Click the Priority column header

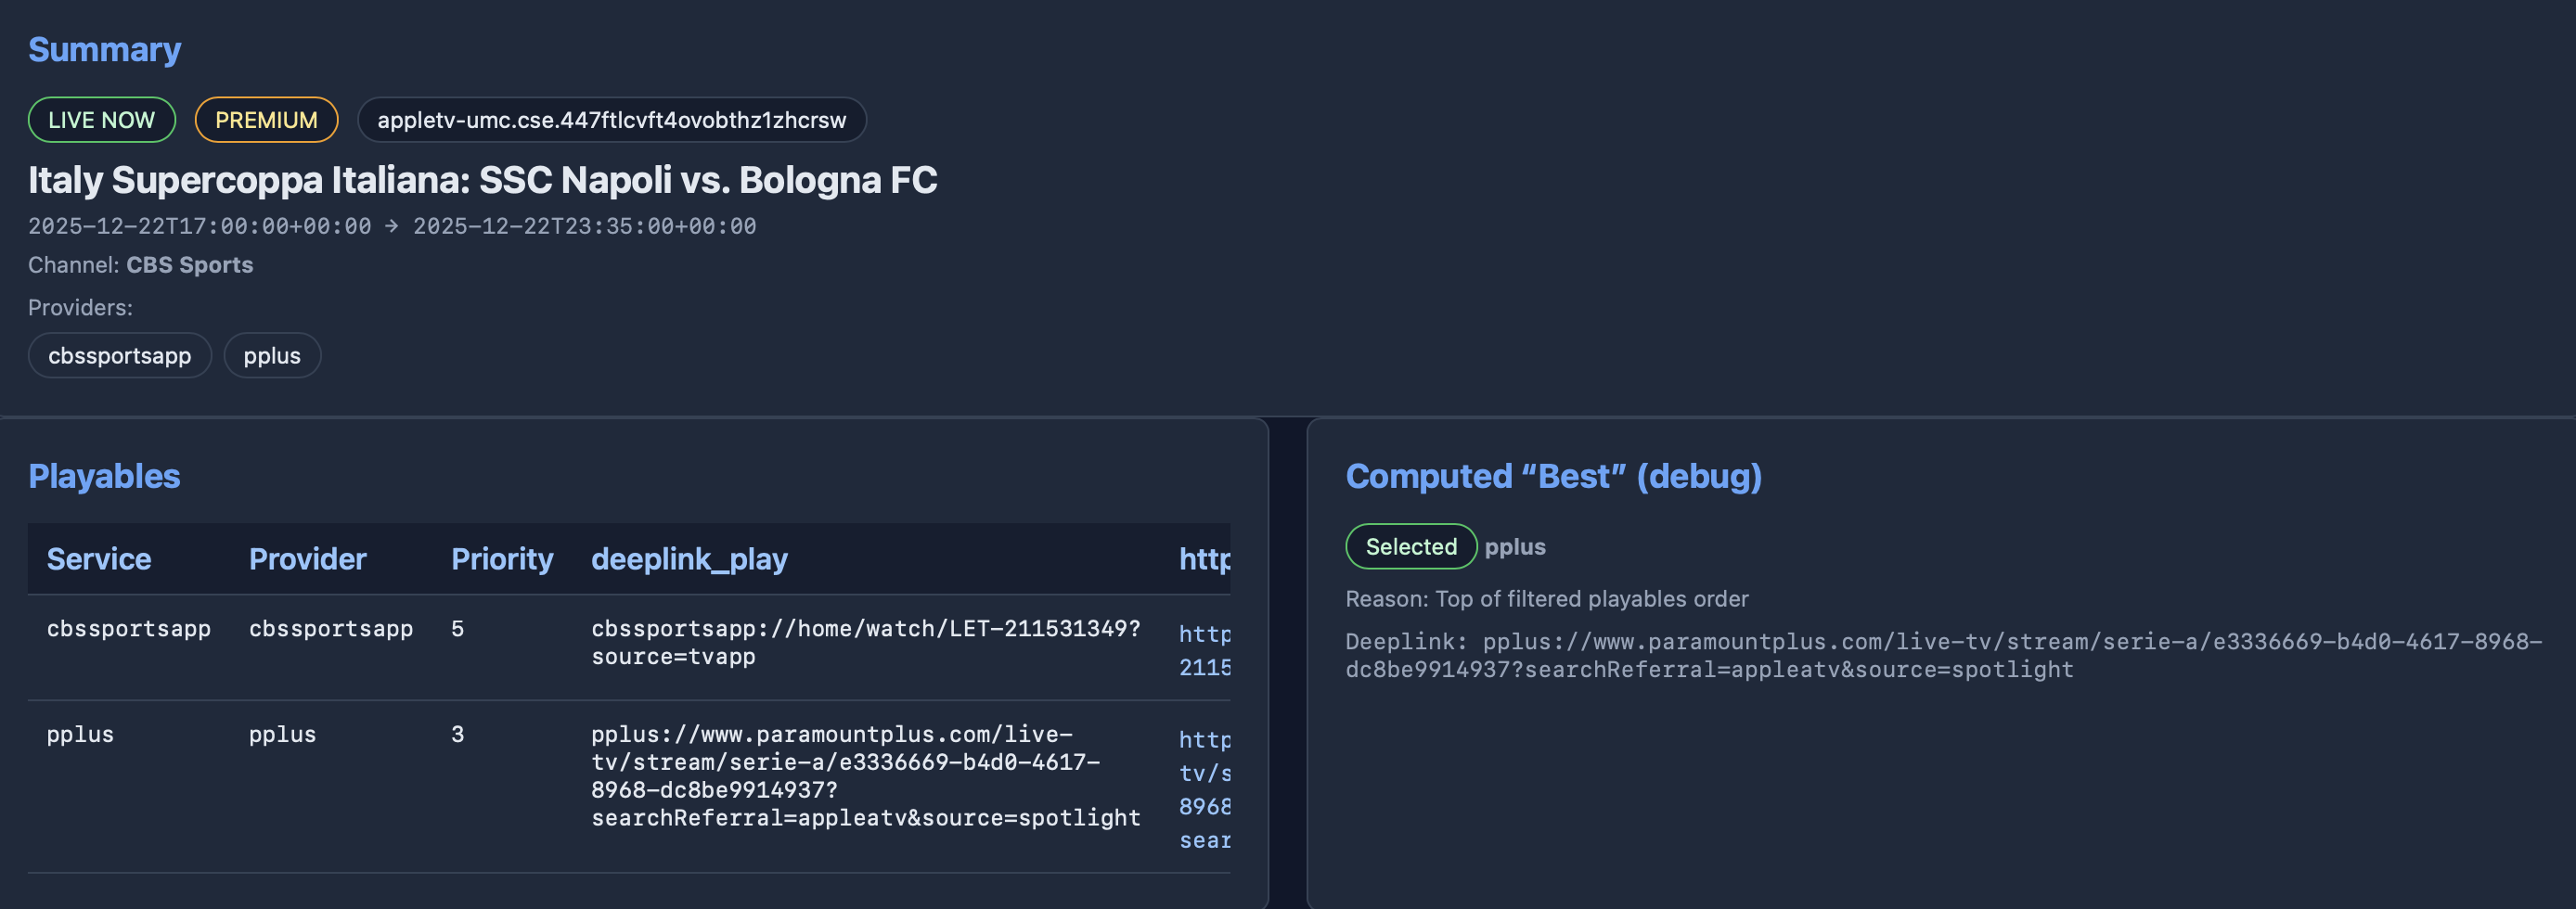(501, 559)
